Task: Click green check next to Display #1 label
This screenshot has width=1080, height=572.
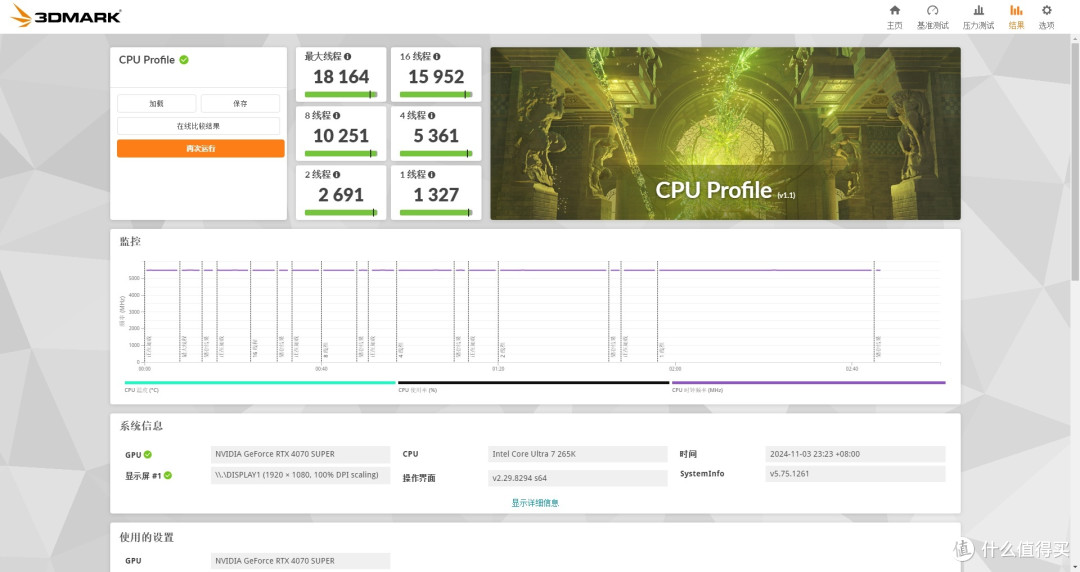Action: (x=168, y=476)
